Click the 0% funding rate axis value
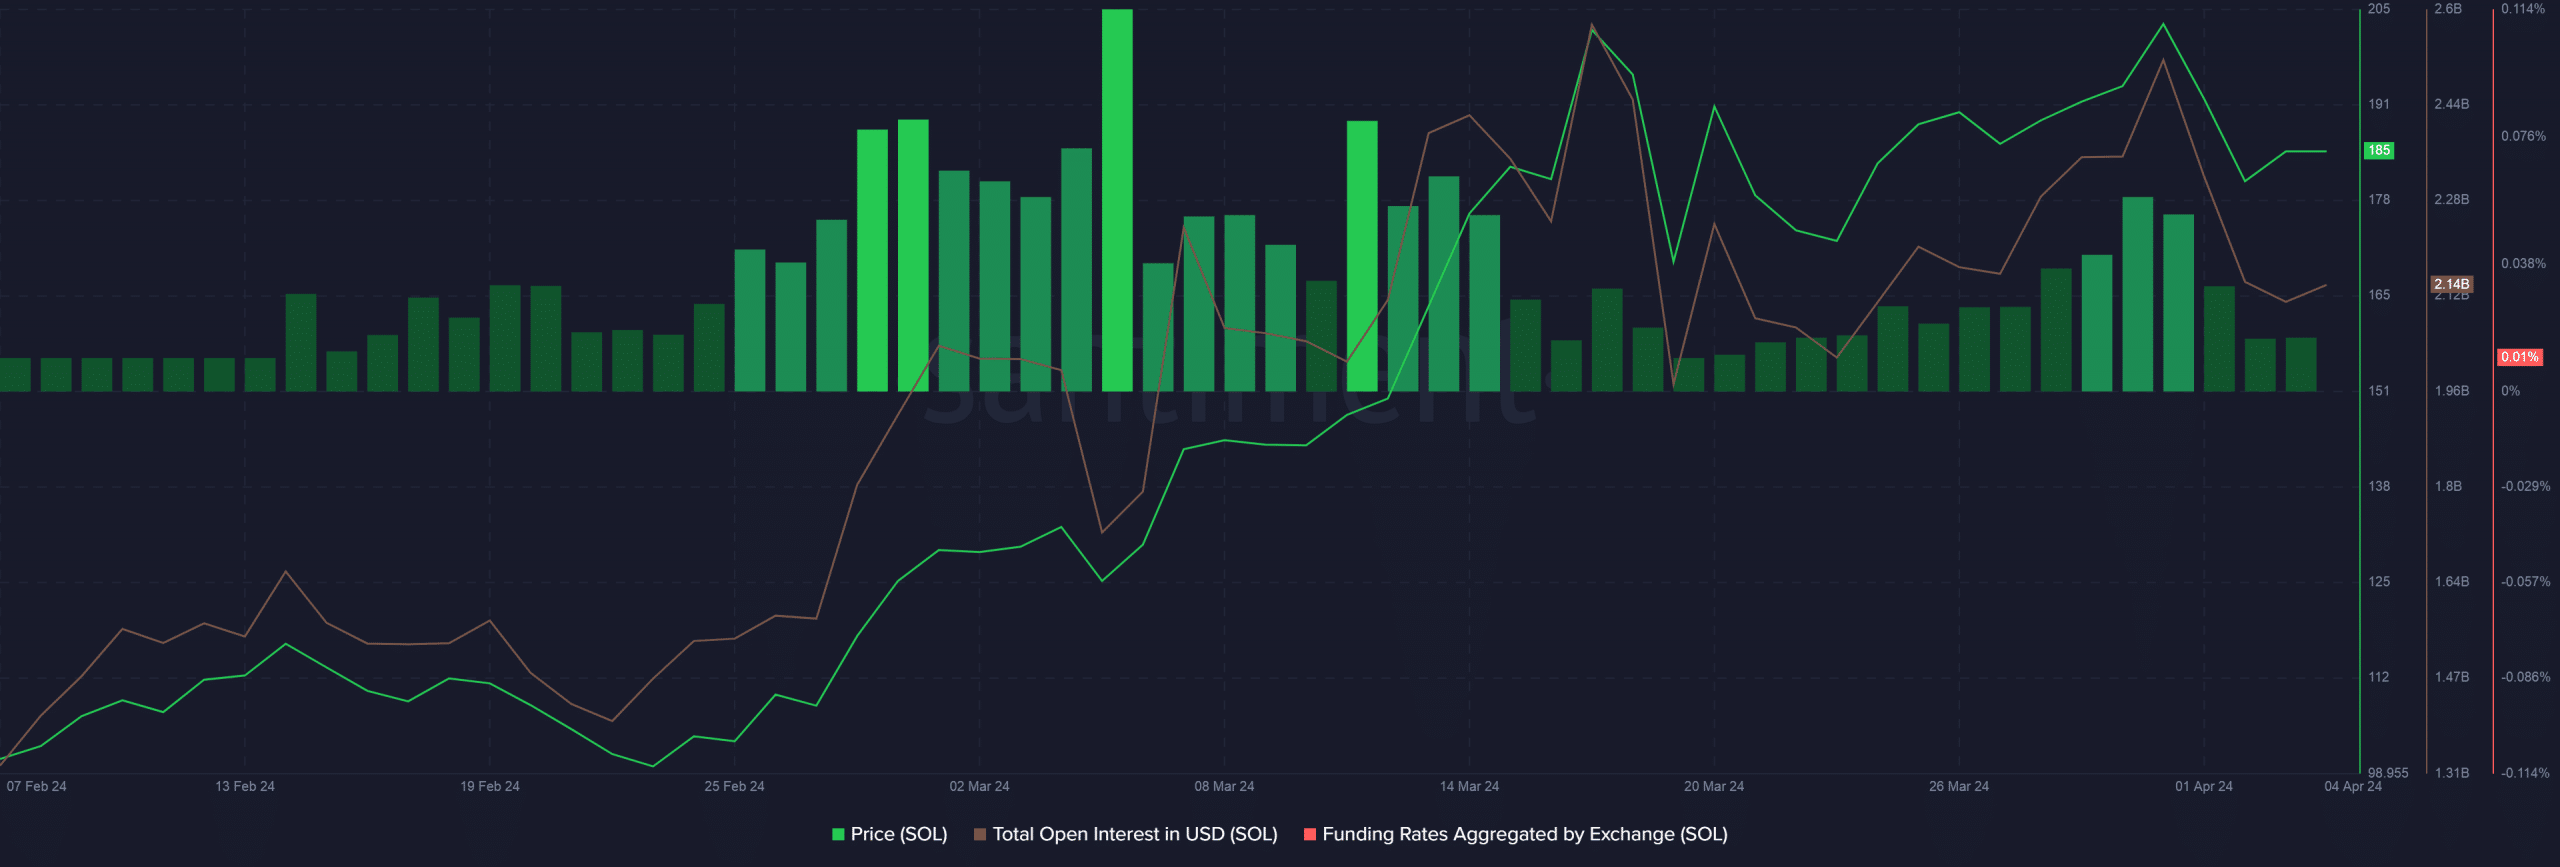 [2510, 391]
